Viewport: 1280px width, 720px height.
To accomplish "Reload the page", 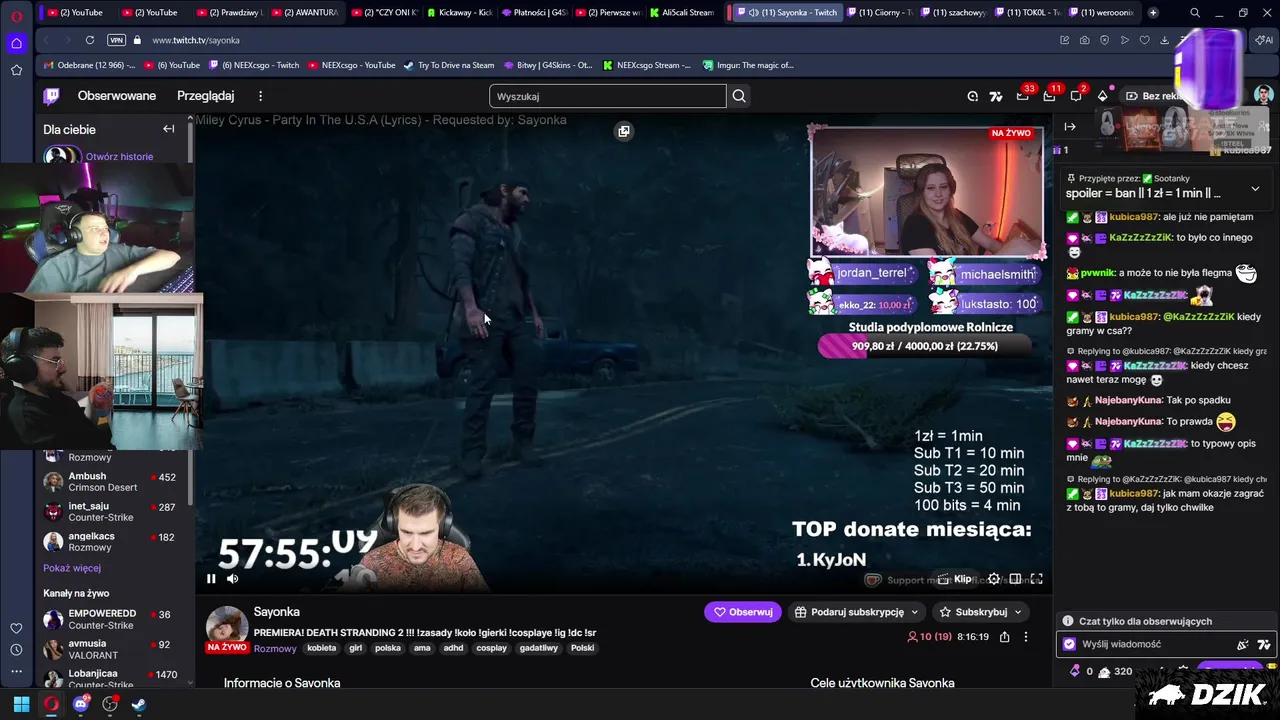I will 90,40.
